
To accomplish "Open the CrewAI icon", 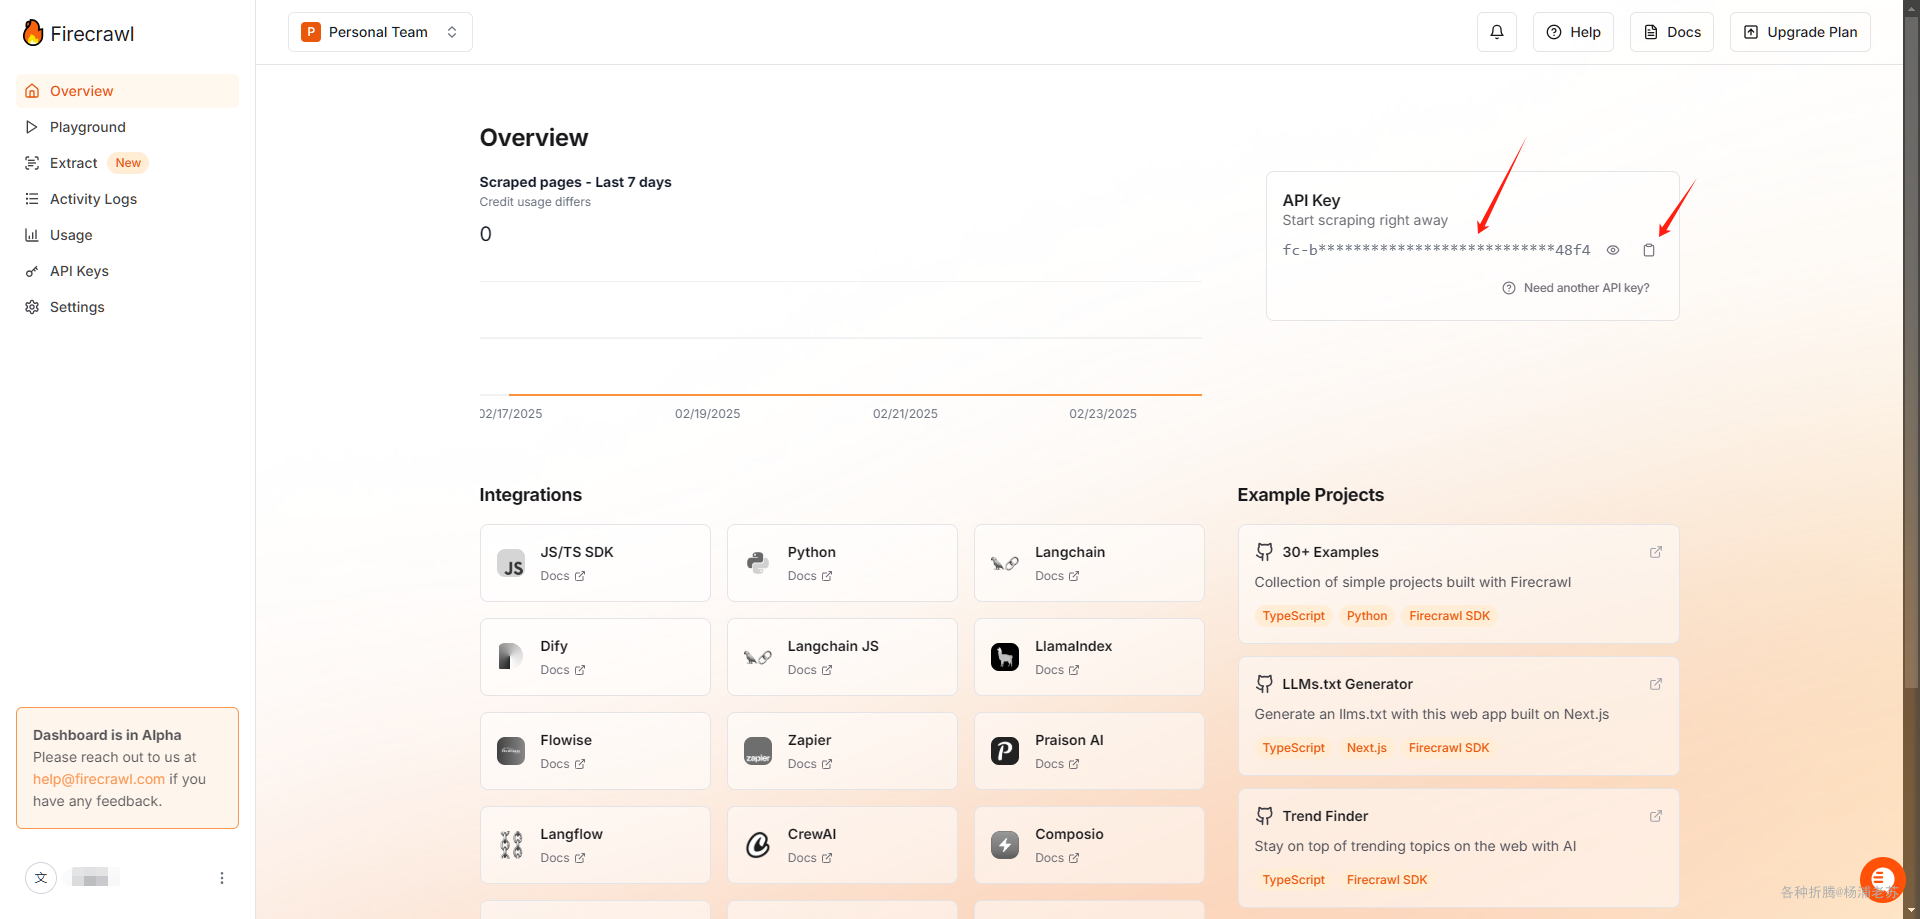I will (758, 845).
